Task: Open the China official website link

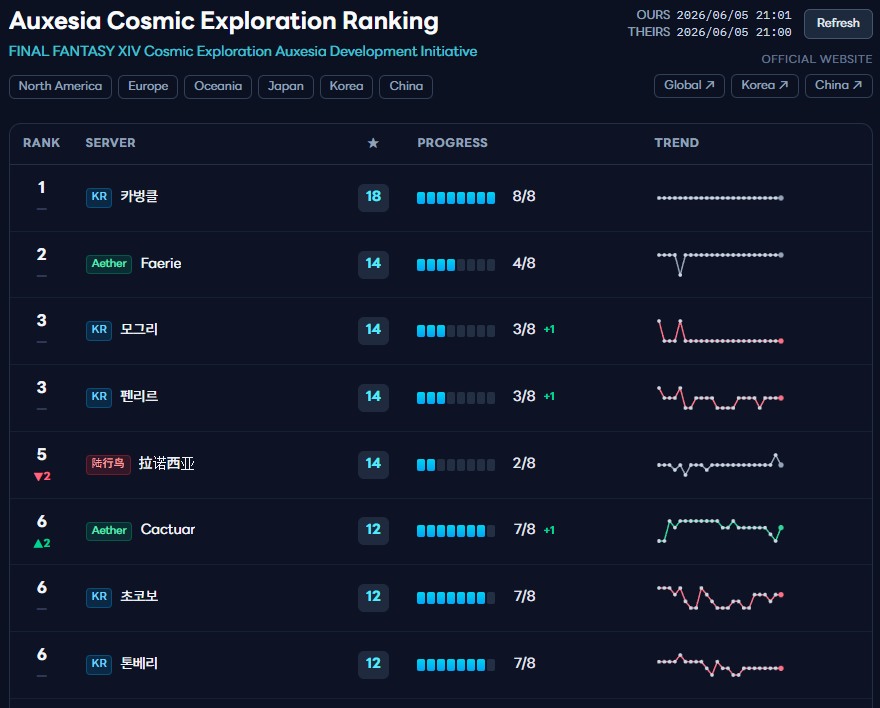Action: [x=838, y=86]
